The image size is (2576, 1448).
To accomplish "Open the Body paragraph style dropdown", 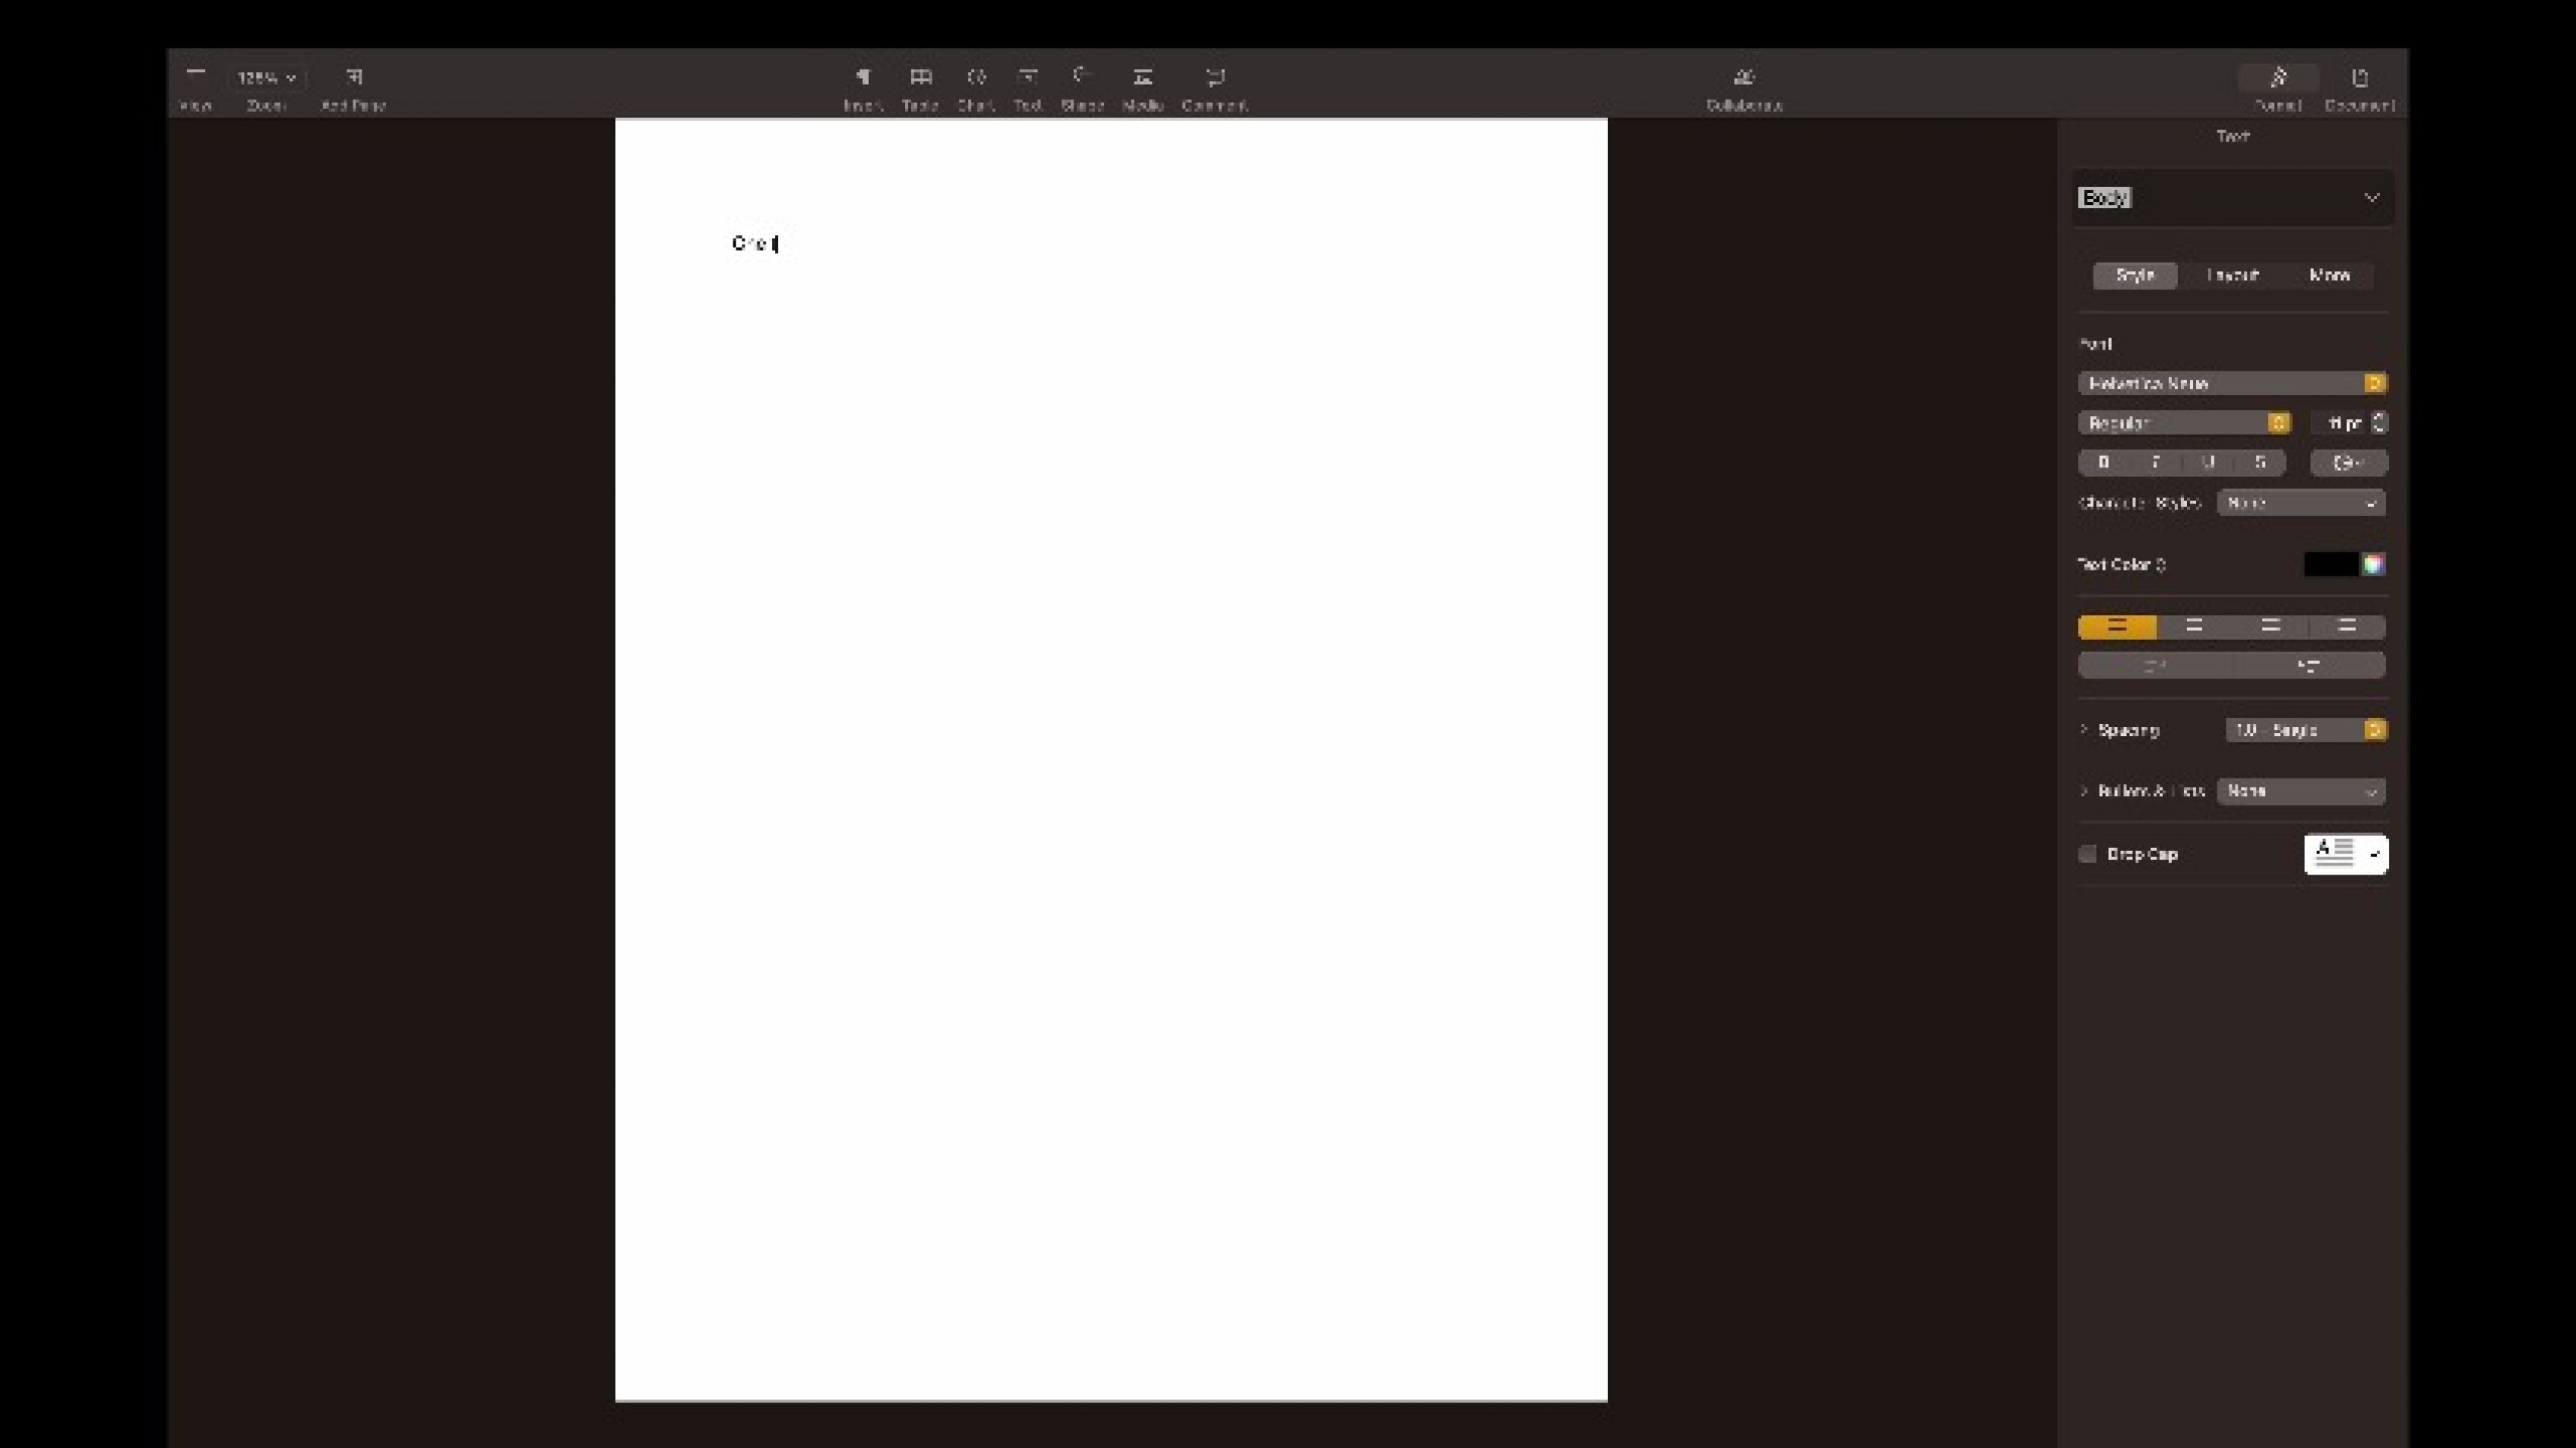I will [x=2372, y=198].
